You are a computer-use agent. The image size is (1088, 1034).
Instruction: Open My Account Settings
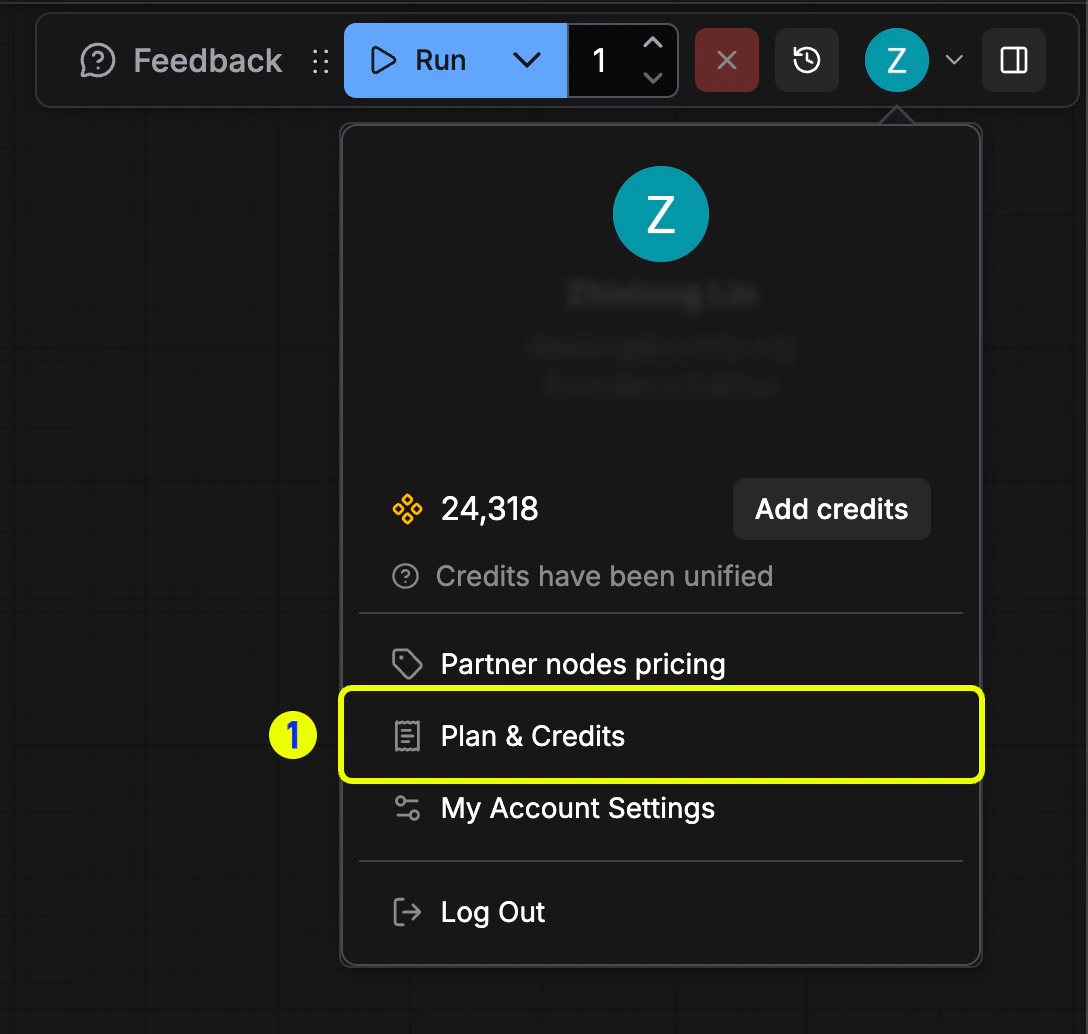click(x=576, y=808)
